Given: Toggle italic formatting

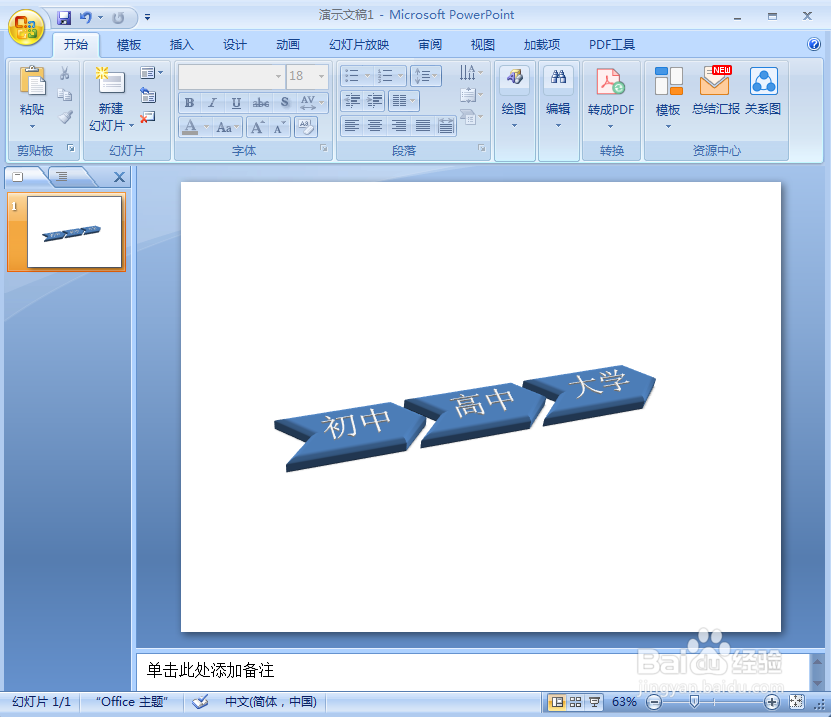Looking at the screenshot, I should [213, 103].
